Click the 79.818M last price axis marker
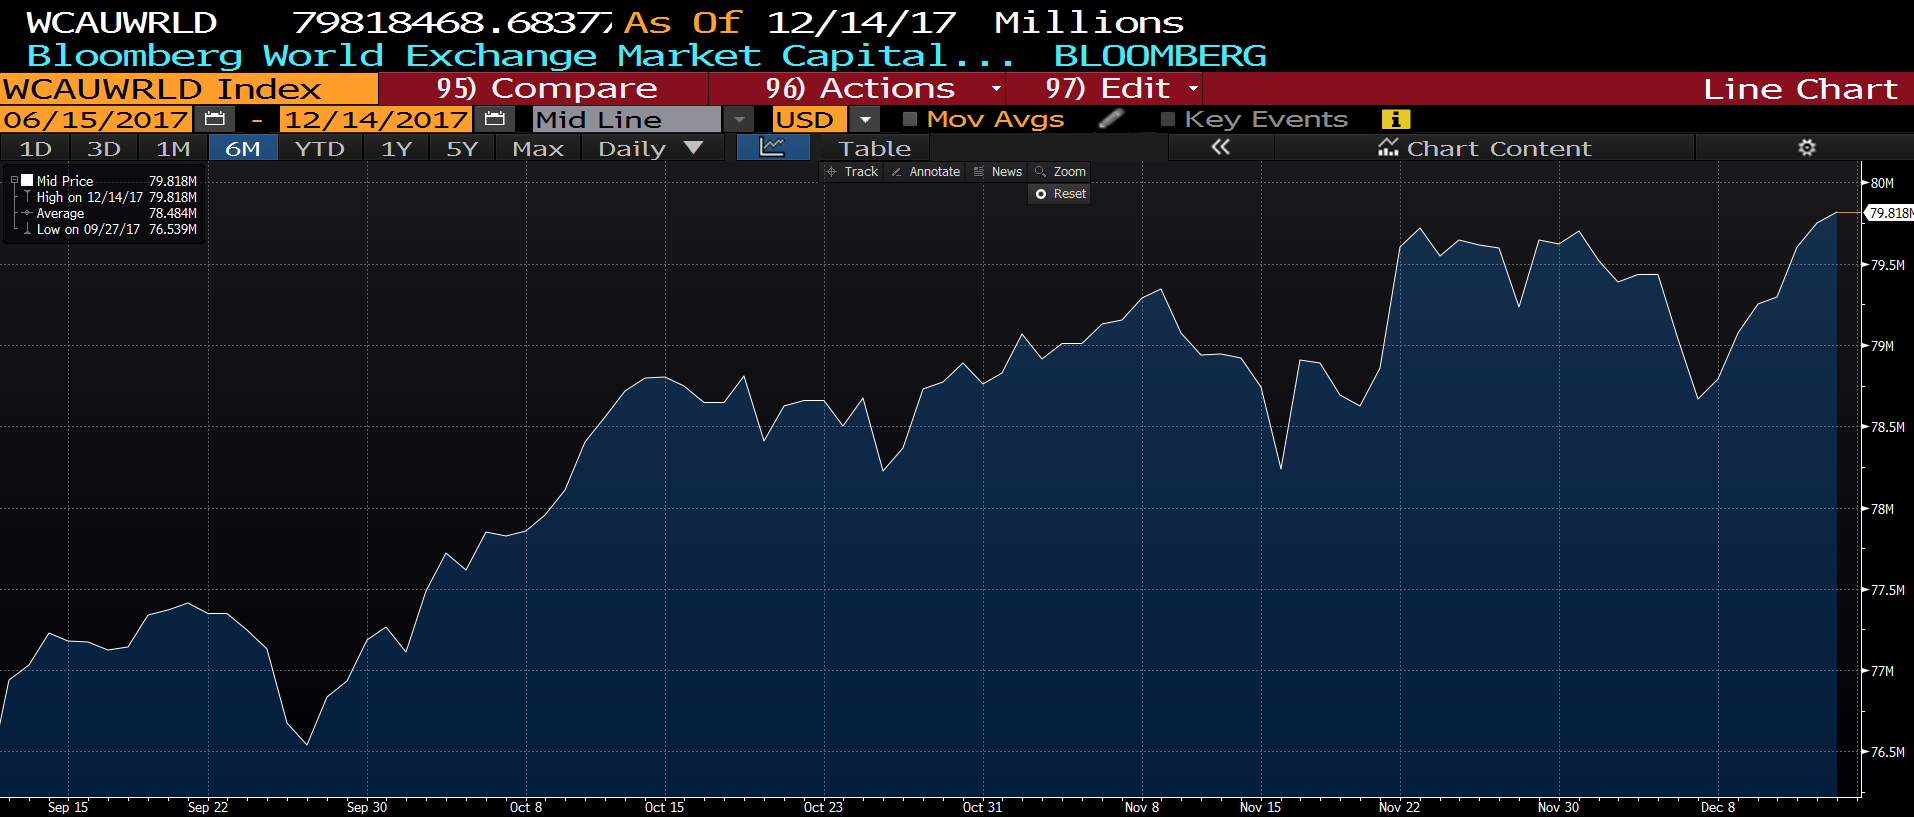This screenshot has width=1914, height=817. [x=1890, y=213]
